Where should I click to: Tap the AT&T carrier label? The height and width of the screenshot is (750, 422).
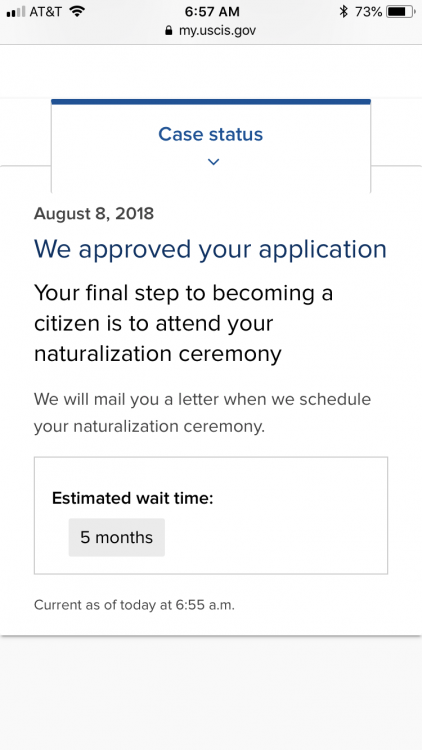pyautogui.click(x=45, y=11)
